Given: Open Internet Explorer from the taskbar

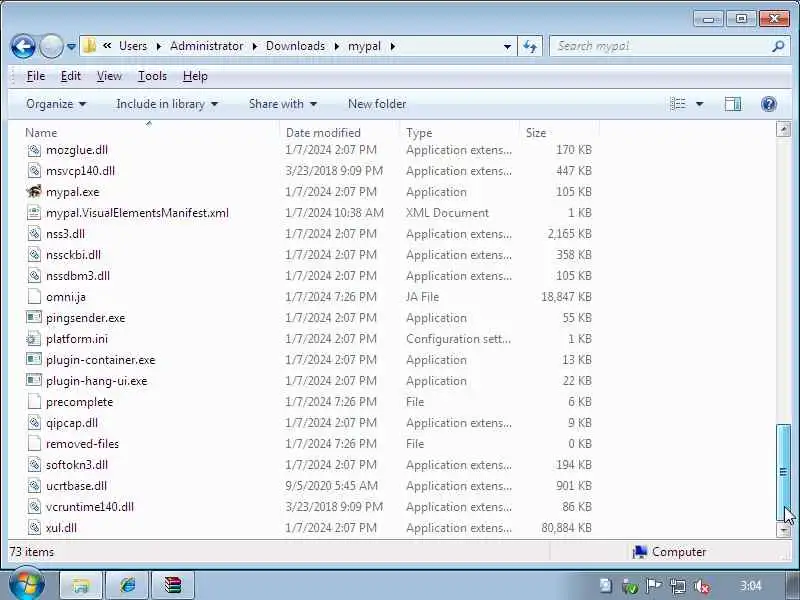Looking at the screenshot, I should point(127,585).
